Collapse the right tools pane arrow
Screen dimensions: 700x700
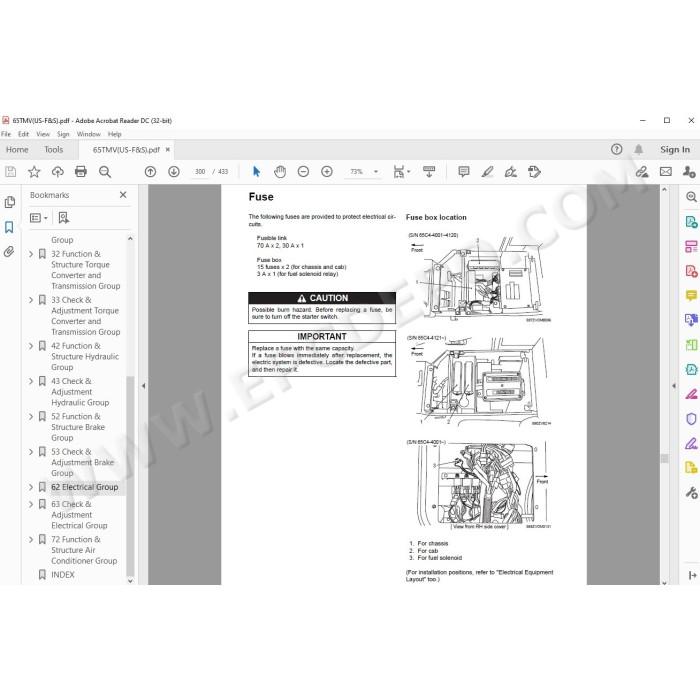coord(674,386)
